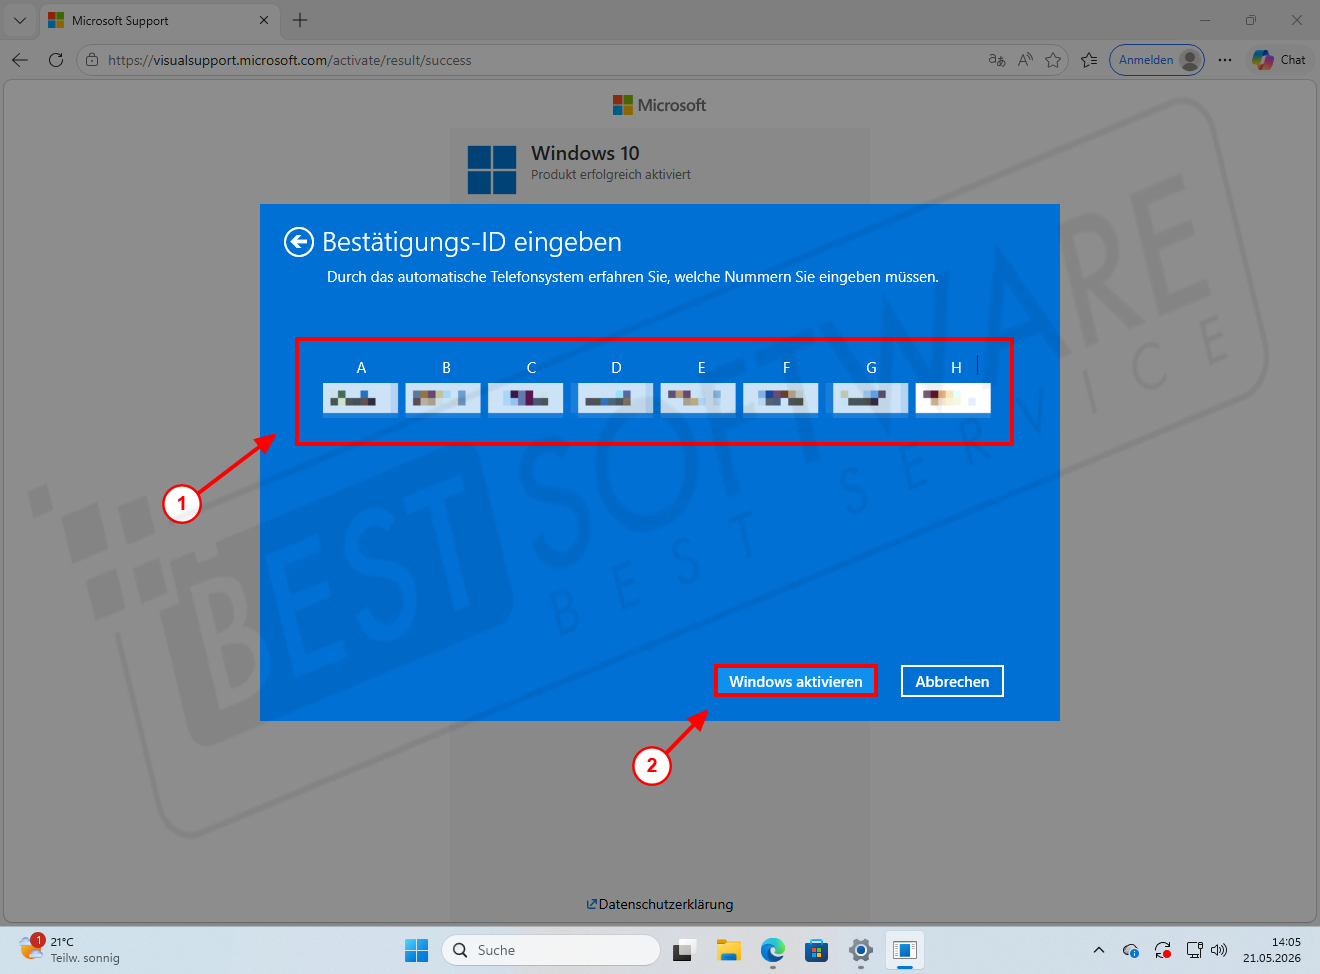Select confirmation ID field F

point(781,398)
